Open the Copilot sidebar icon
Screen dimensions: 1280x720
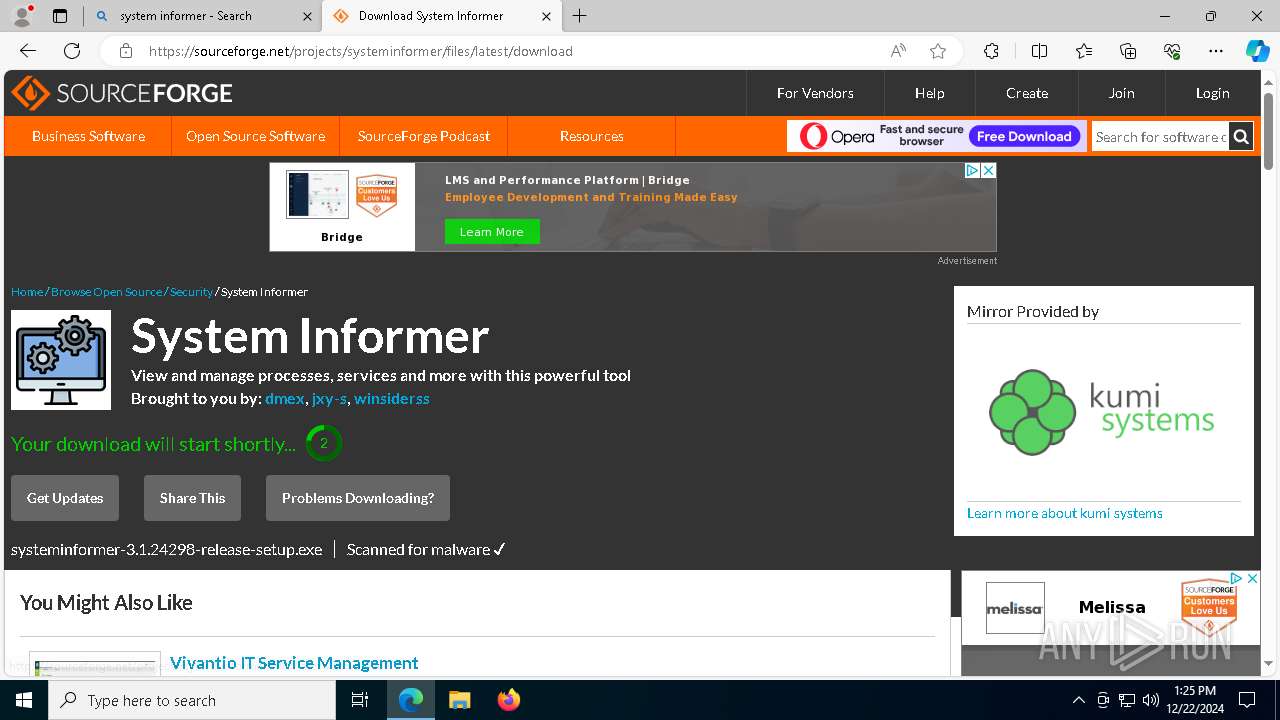(x=1258, y=51)
